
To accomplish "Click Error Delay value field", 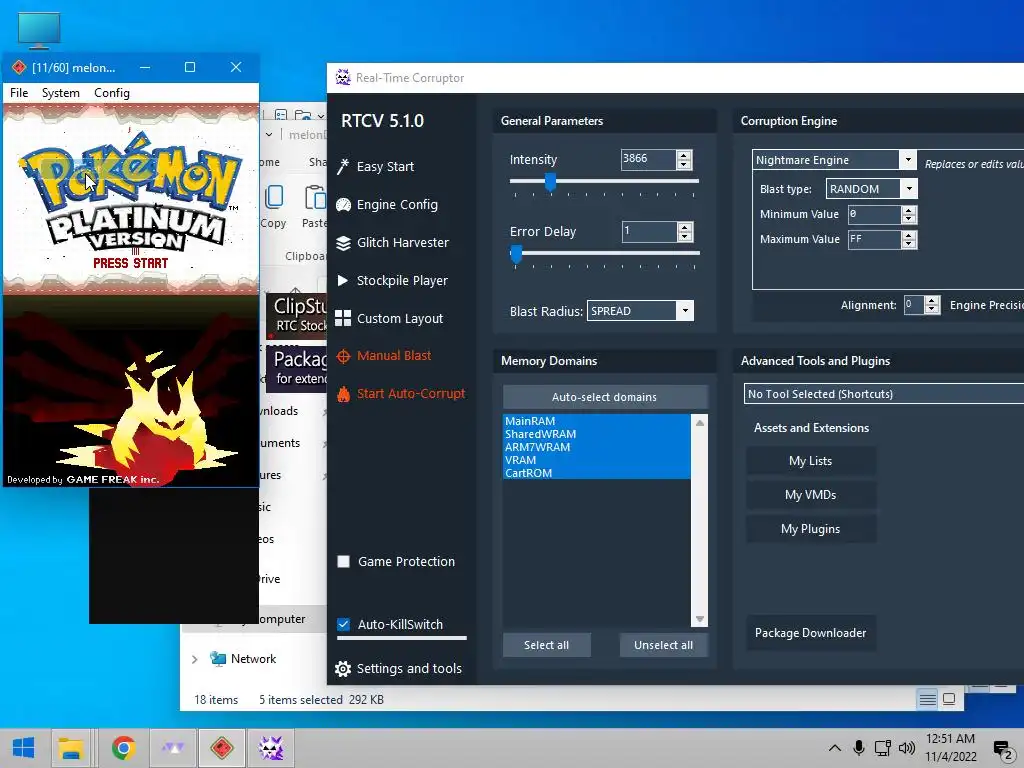I will [x=648, y=231].
